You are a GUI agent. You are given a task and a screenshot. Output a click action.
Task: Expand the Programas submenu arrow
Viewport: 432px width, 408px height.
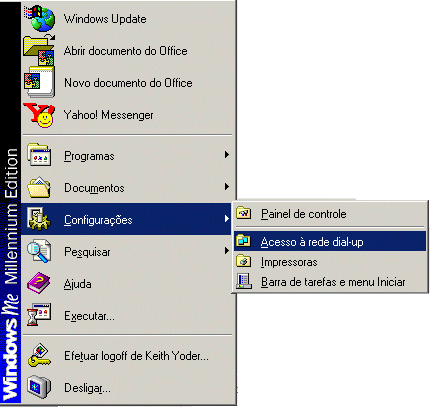coord(227,155)
